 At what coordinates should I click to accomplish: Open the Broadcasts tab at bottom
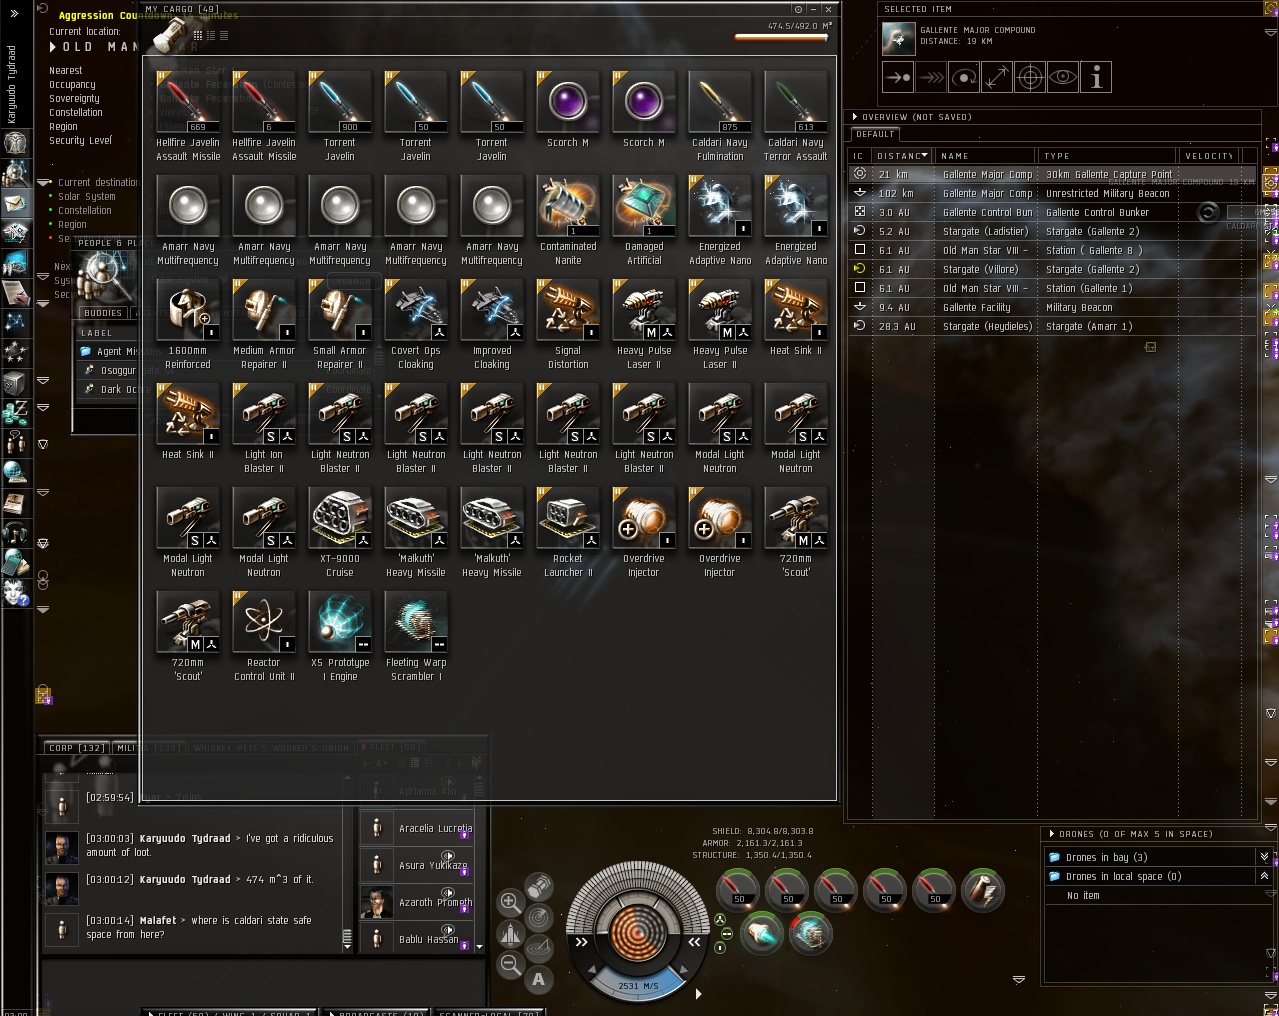[x=380, y=1012]
